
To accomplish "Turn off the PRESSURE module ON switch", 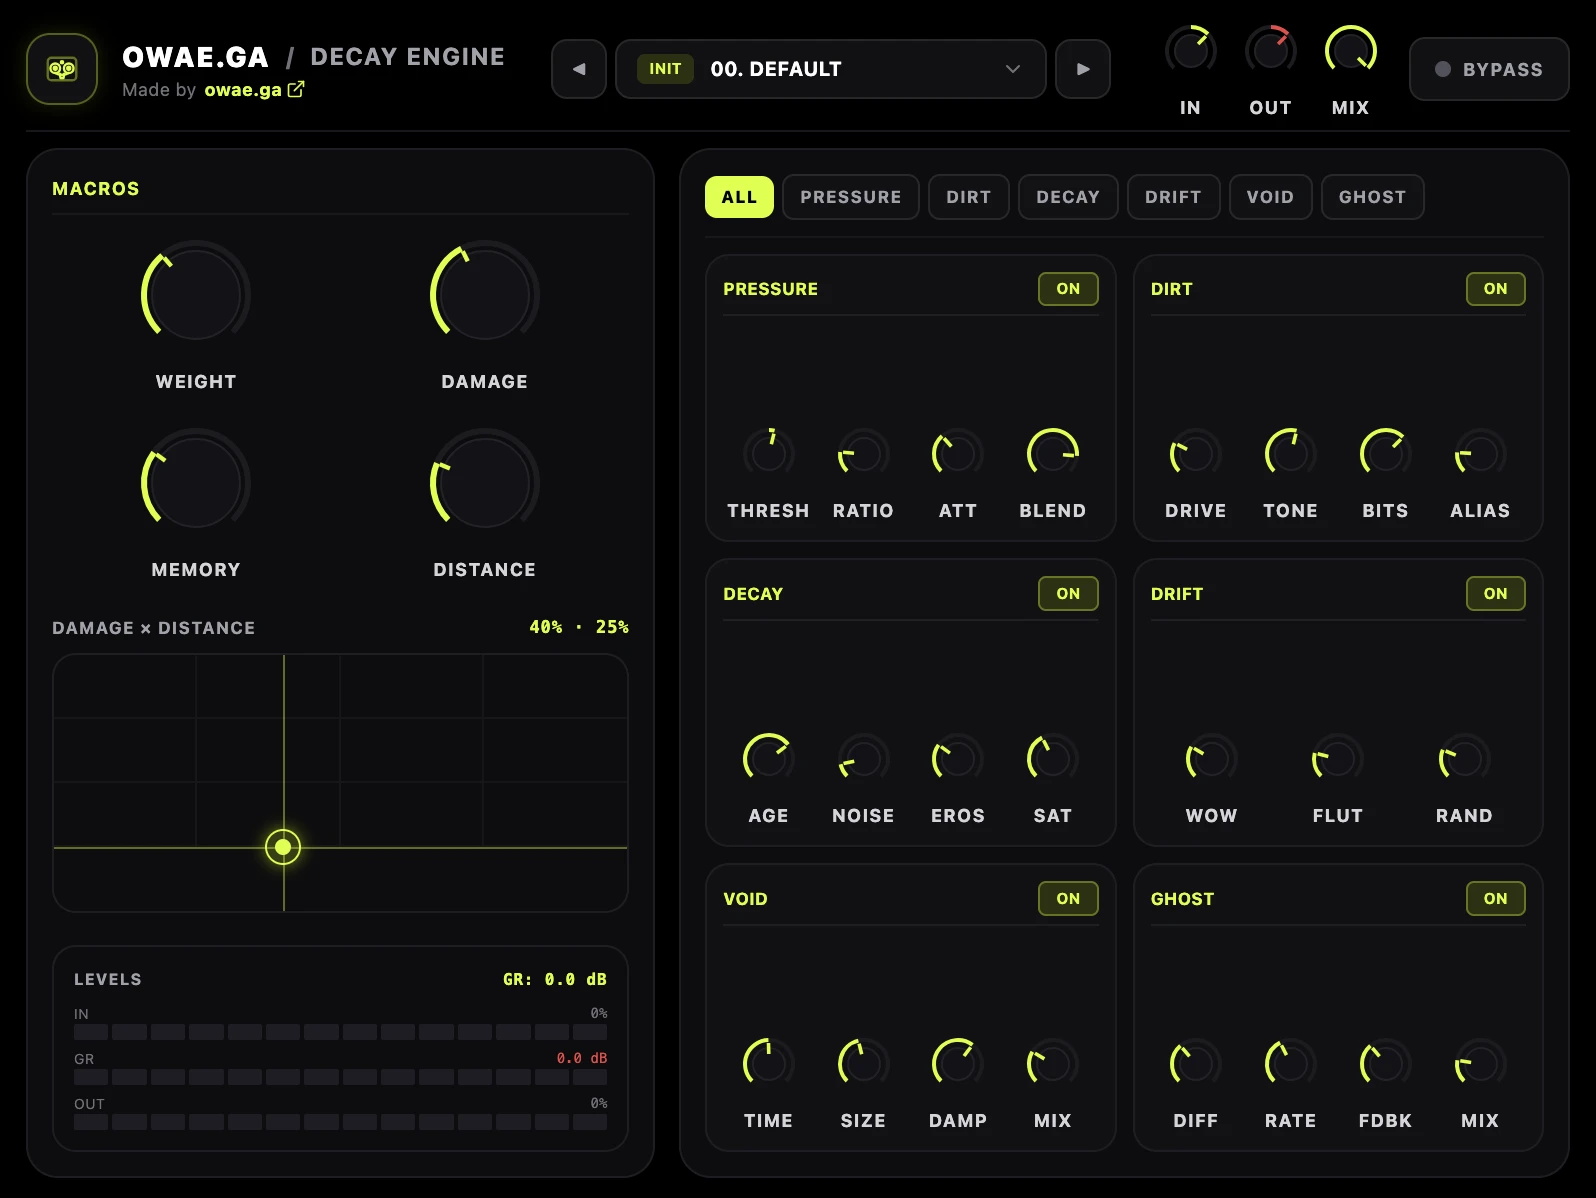I will 1068,289.
